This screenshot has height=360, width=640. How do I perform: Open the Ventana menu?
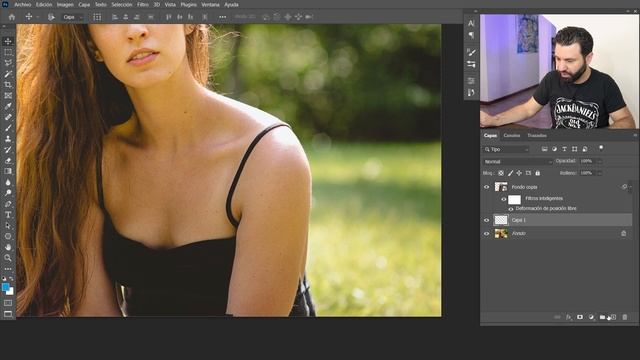point(210,4)
